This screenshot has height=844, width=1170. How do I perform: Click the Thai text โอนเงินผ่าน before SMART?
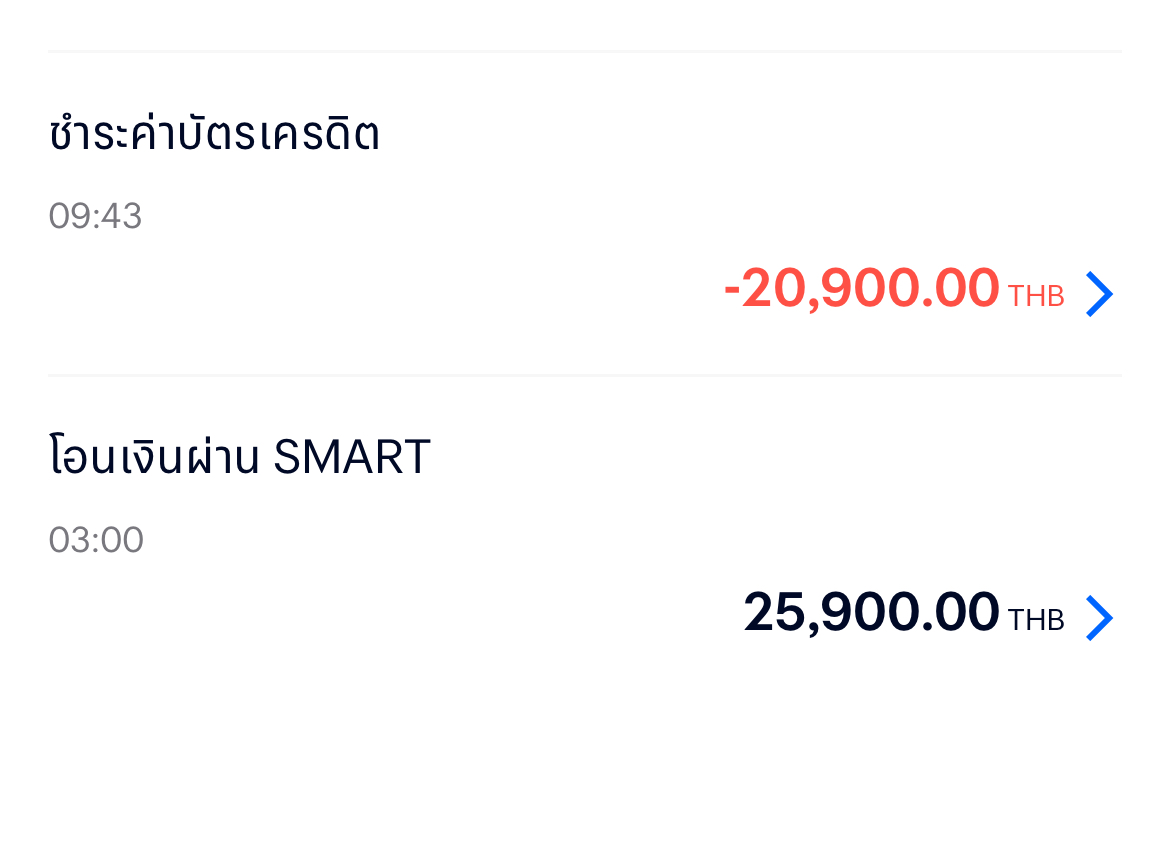point(154,457)
